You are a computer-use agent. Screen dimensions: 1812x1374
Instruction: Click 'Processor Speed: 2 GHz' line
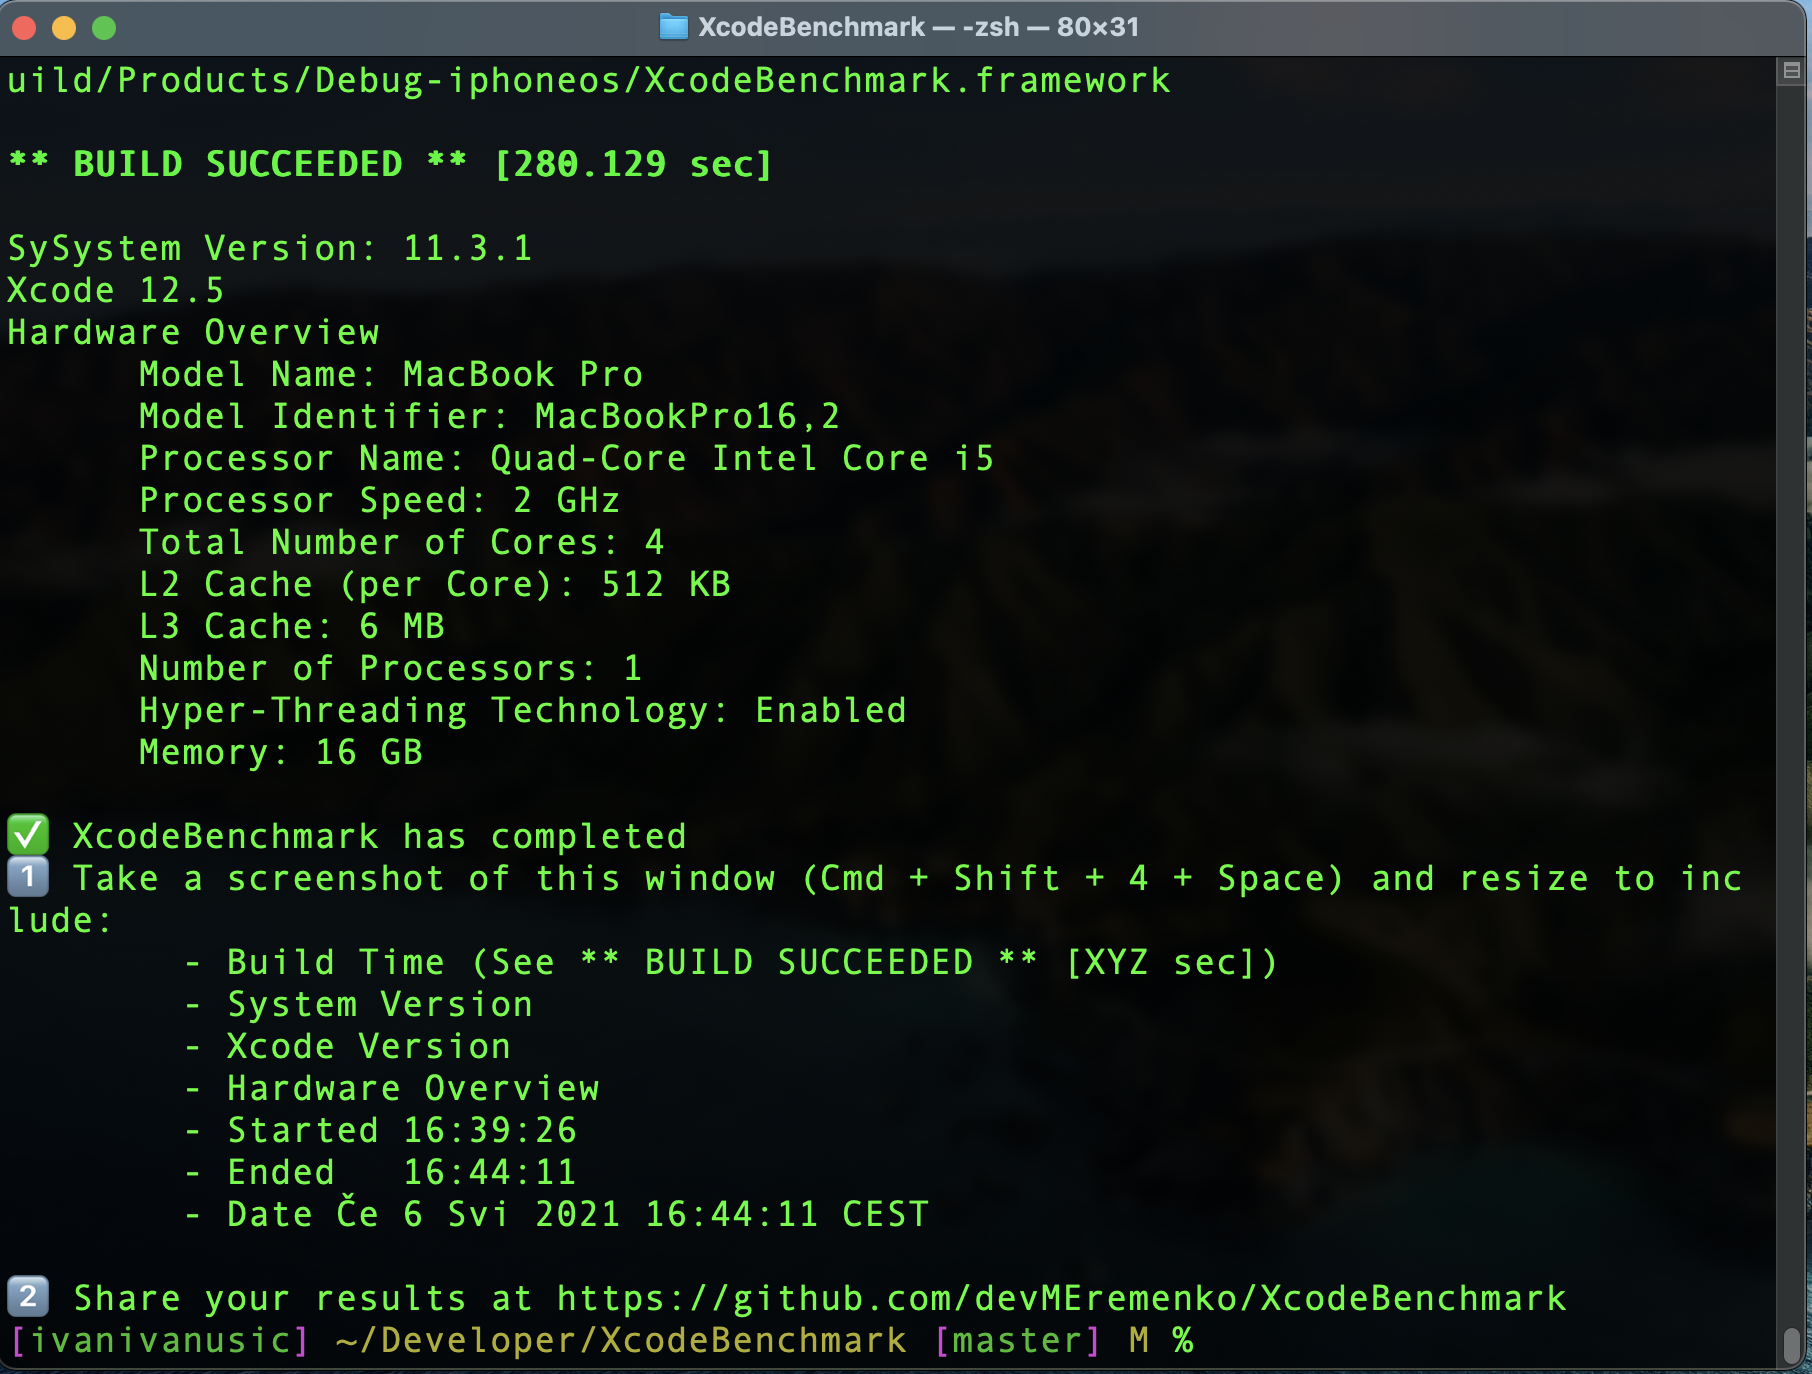(380, 500)
